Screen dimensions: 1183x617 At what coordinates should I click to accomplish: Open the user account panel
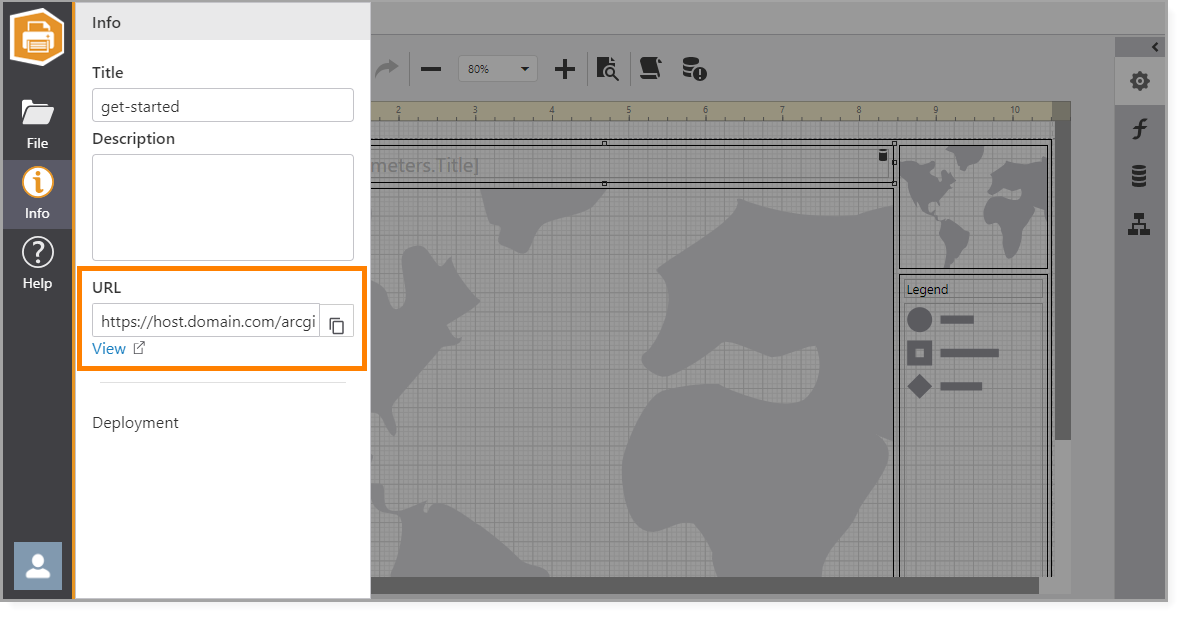coord(37,566)
